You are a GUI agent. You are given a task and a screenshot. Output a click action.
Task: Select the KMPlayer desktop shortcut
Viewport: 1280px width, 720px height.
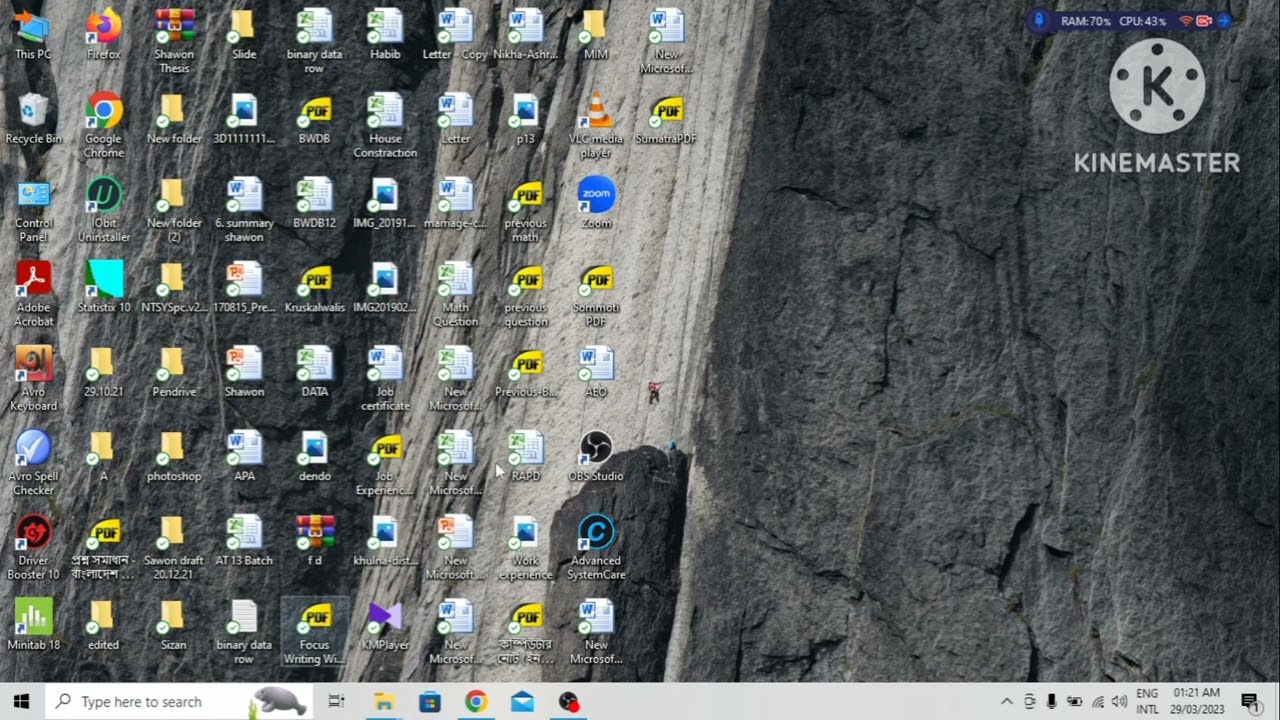pyautogui.click(x=385, y=625)
